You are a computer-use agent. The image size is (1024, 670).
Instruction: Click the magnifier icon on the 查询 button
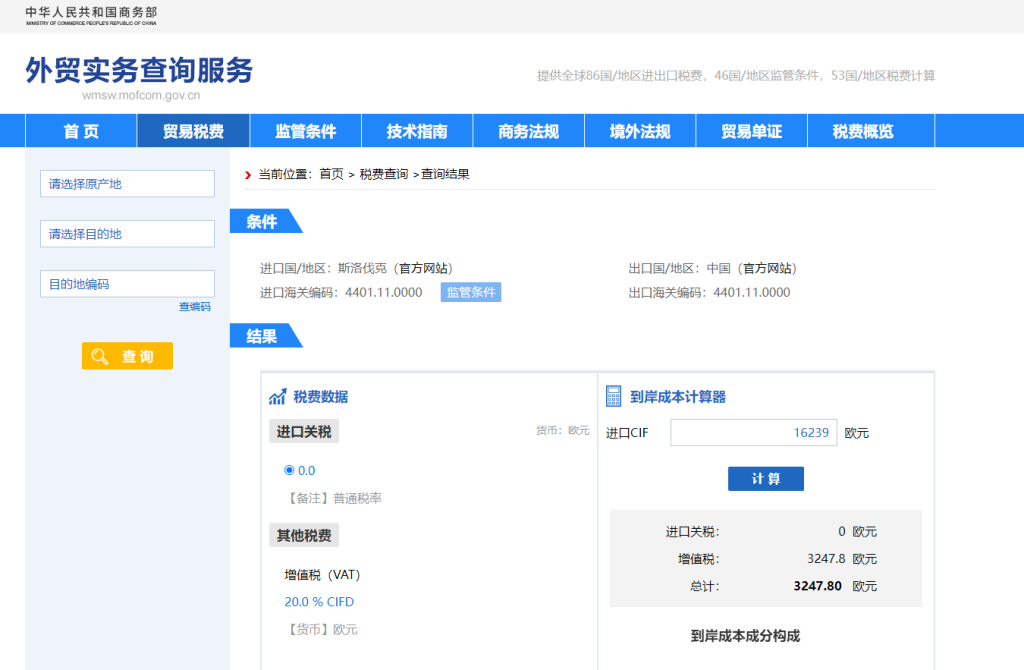click(100, 356)
